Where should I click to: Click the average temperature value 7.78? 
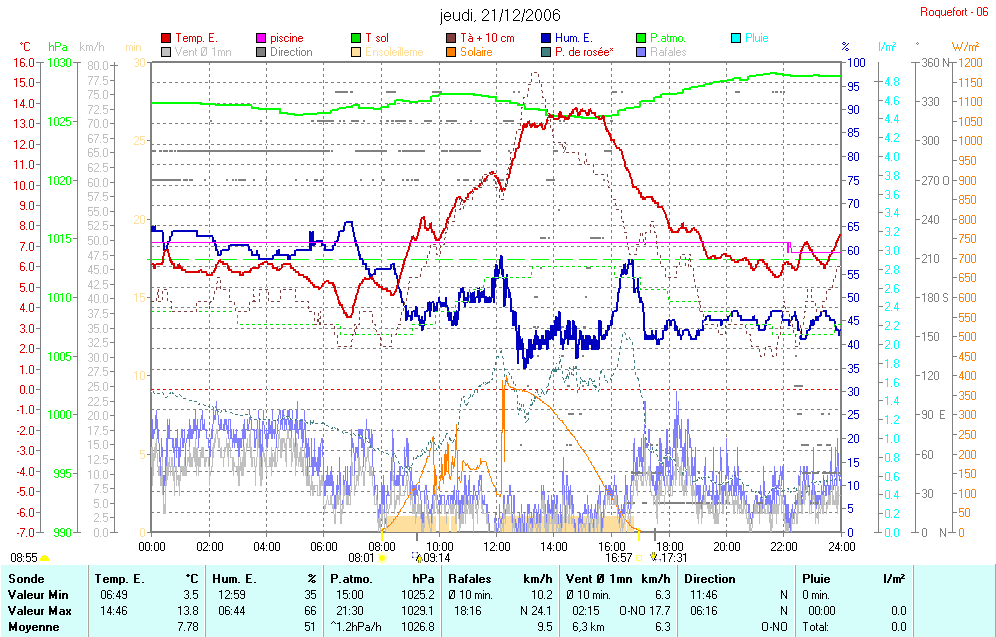188,627
